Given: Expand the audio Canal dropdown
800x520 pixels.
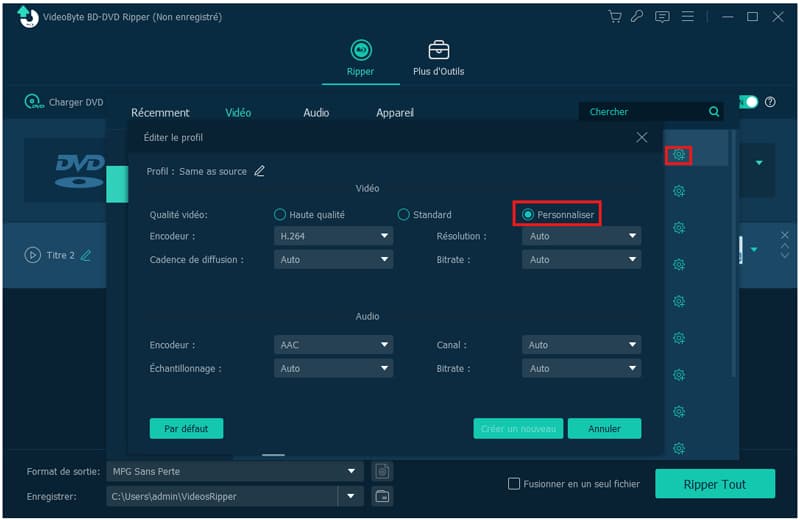Looking at the screenshot, I should tap(581, 345).
